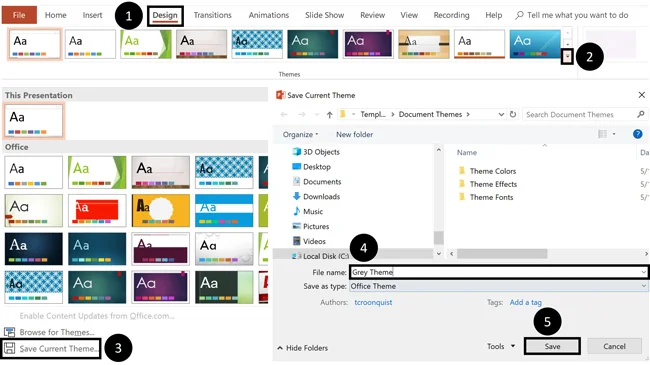
Task: Apply the green Facet theme in ribbon
Action: [146, 44]
